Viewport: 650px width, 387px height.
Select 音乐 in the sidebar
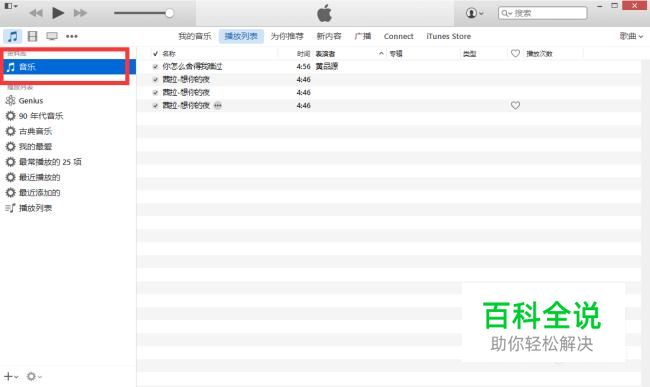tap(68, 67)
